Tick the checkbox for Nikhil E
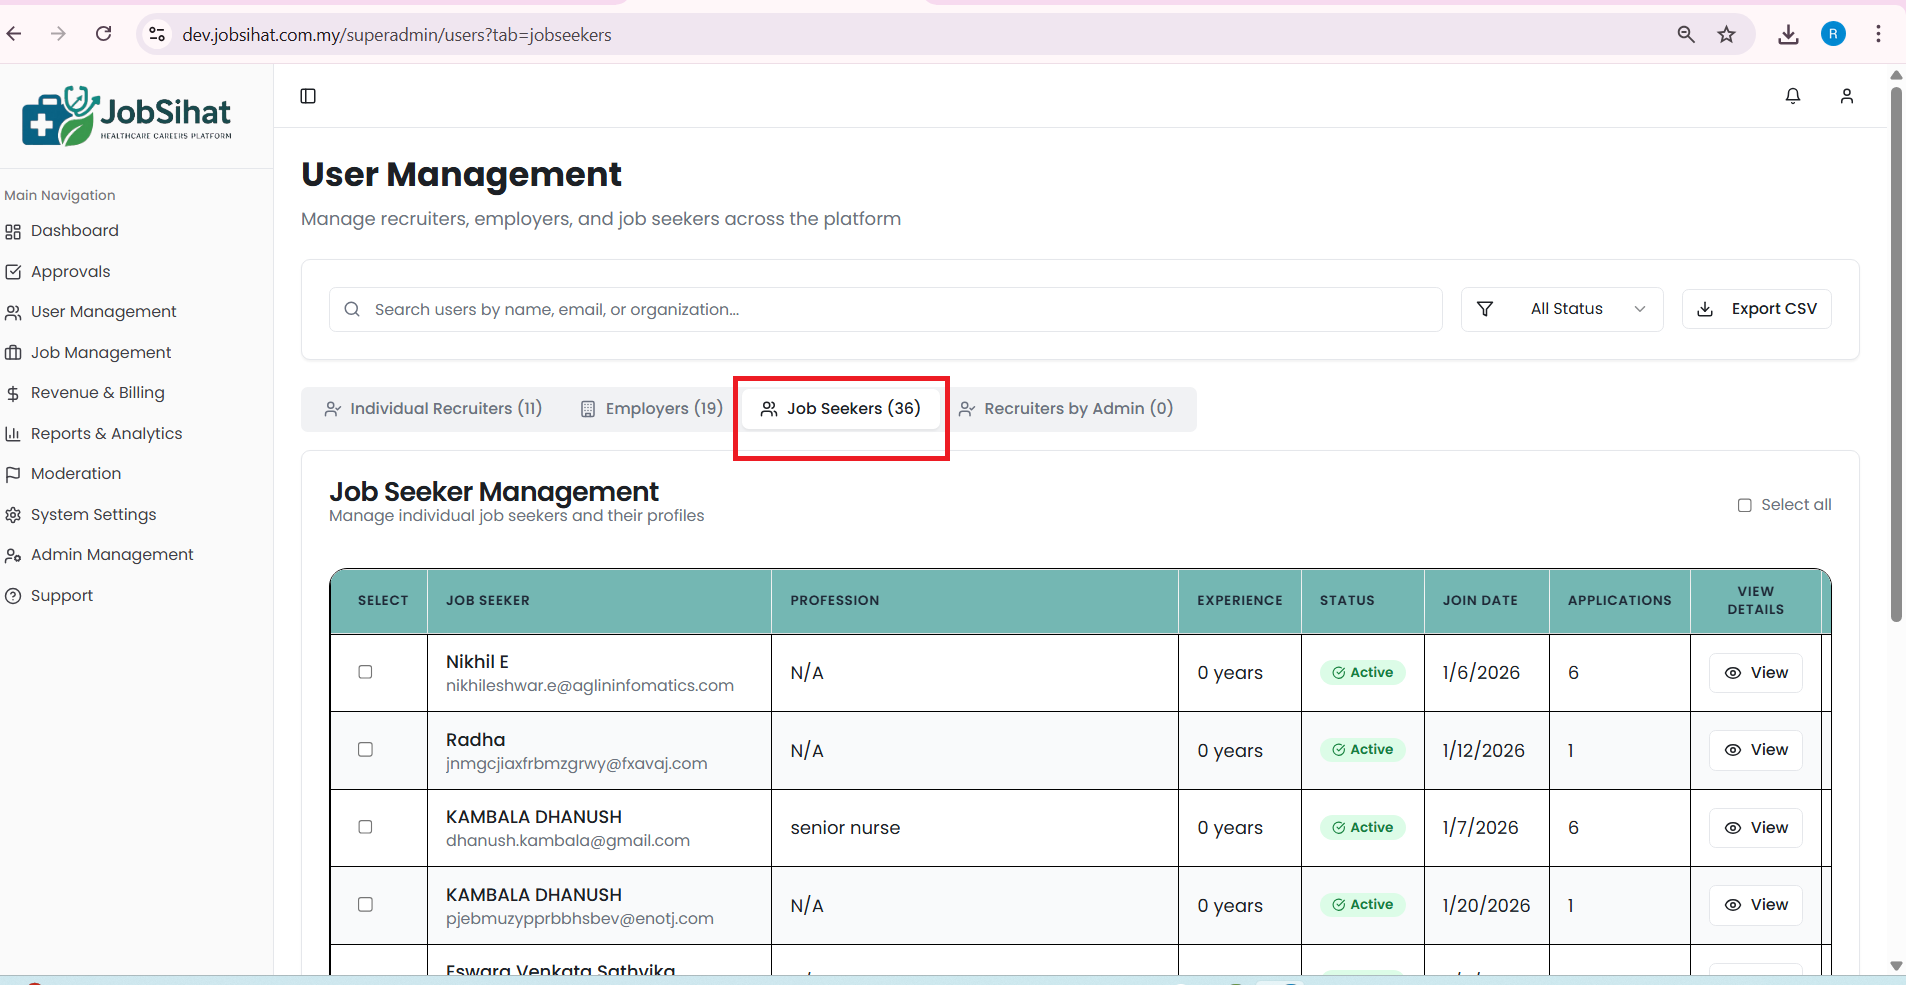Image resolution: width=1906 pixels, height=985 pixels. point(365,672)
